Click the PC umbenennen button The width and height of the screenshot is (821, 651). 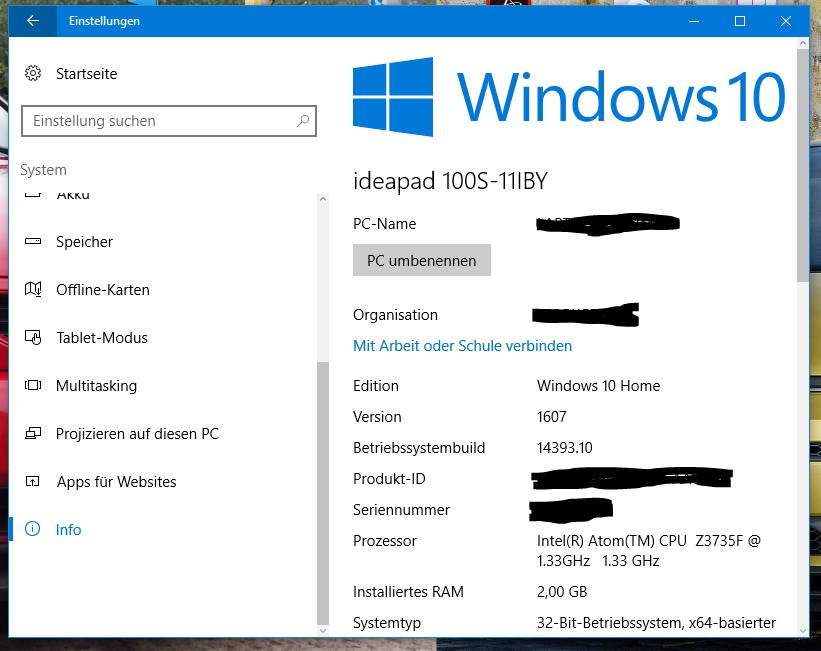click(421, 260)
